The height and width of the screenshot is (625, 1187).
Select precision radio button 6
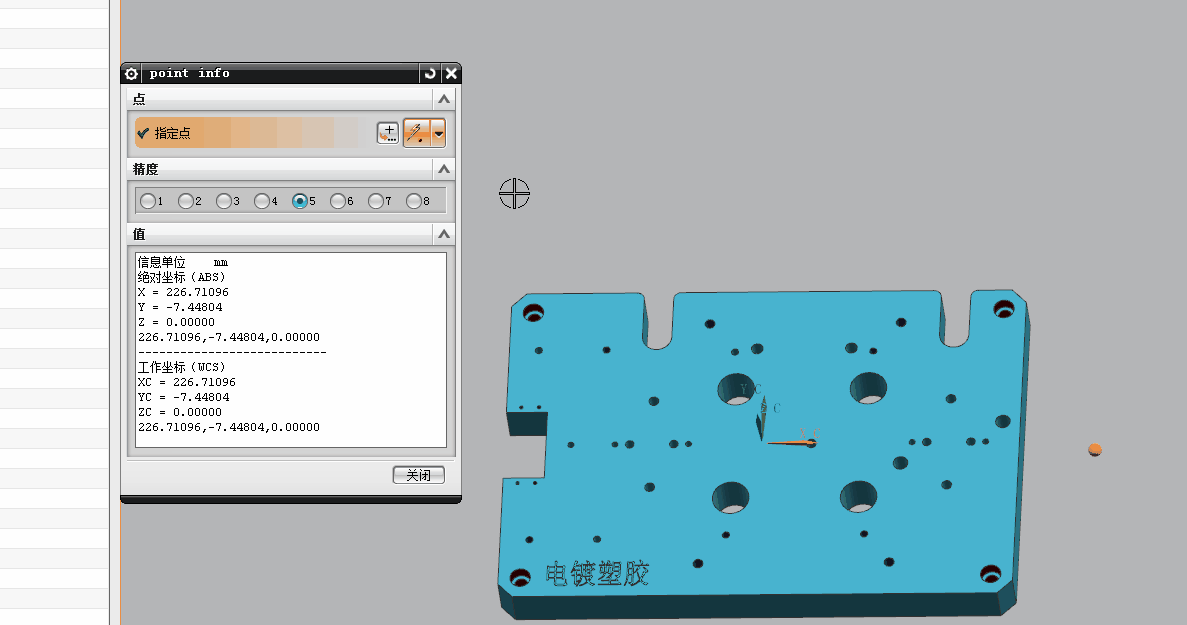tap(338, 201)
